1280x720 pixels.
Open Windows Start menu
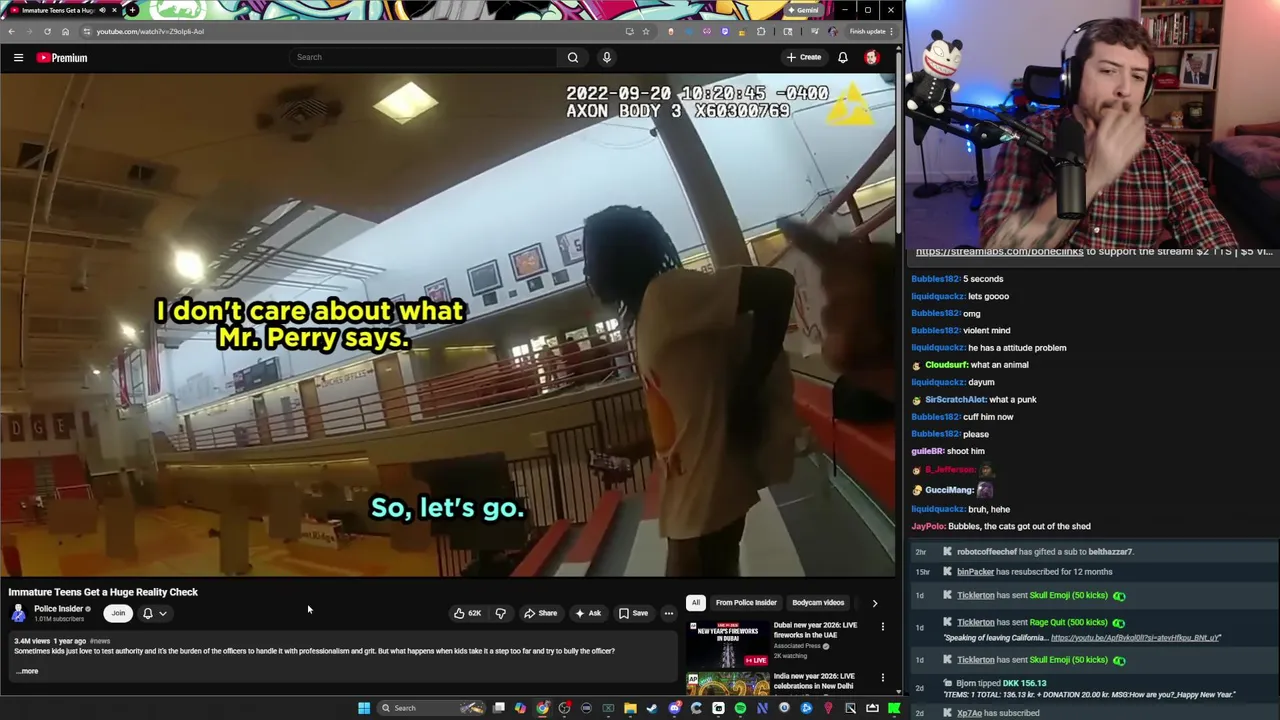point(364,708)
